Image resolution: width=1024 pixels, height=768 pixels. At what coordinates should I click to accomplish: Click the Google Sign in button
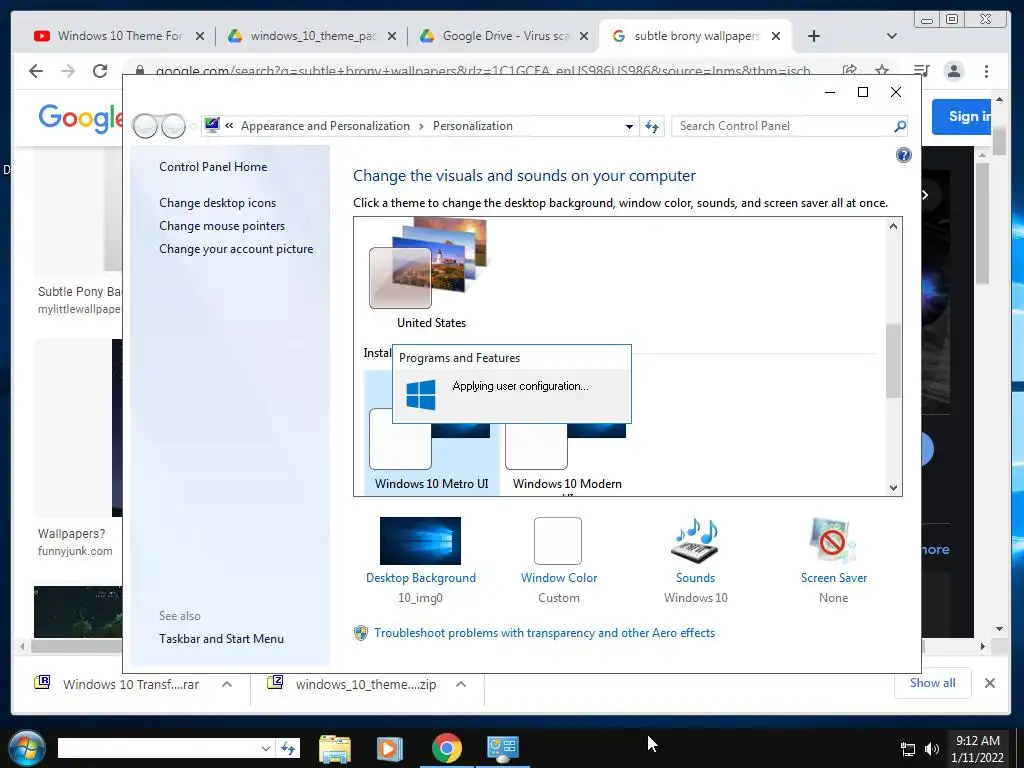961,116
